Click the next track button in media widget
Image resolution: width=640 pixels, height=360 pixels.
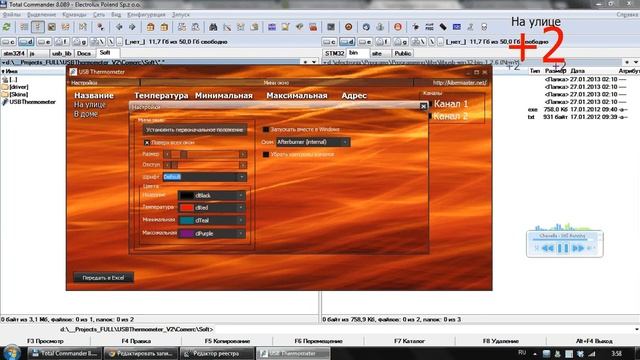[x=578, y=248]
